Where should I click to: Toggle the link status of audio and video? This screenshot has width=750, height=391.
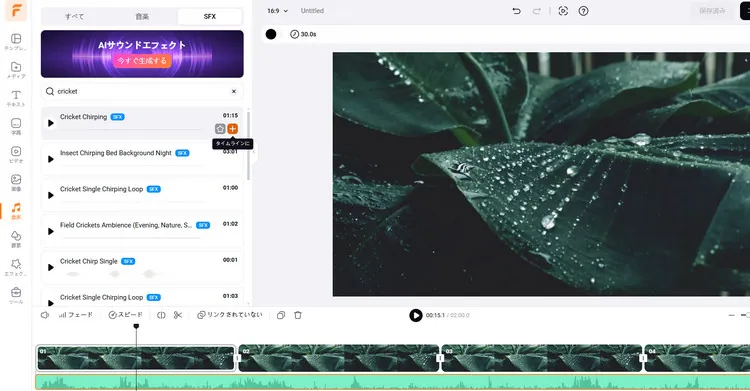(230, 315)
